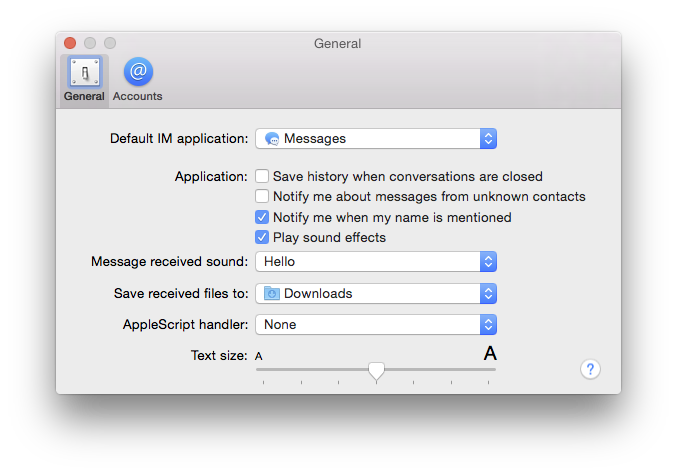The width and height of the screenshot is (677, 474).
Task: Click the Downloads folder icon
Action: click(272, 293)
